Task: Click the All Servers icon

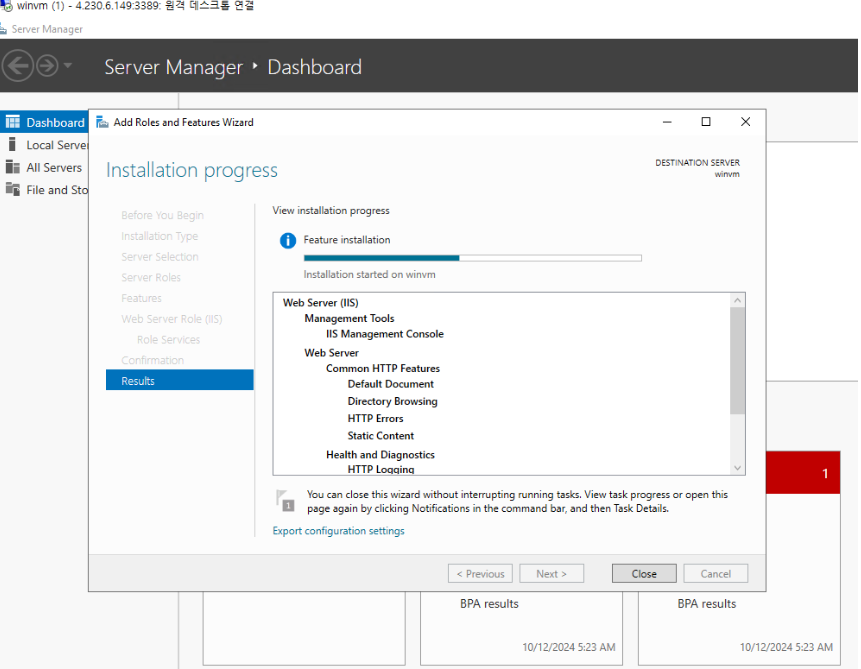Action: 13,167
